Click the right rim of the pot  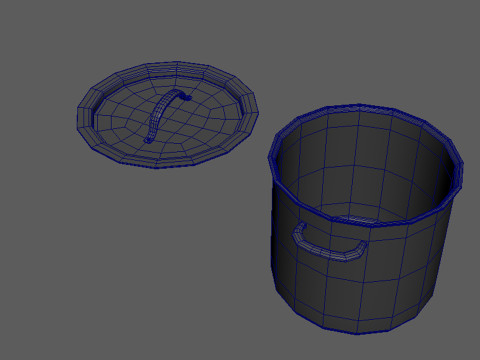[457, 167]
